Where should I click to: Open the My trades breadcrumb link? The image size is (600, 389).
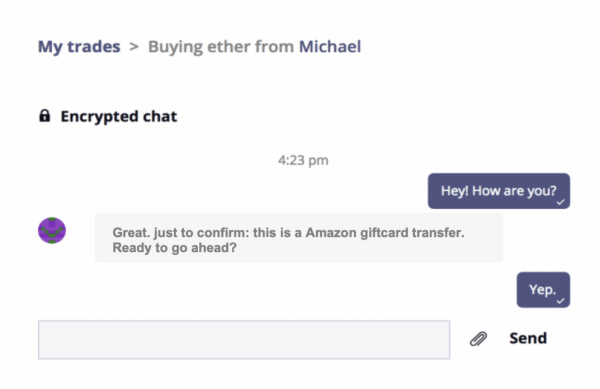79,47
